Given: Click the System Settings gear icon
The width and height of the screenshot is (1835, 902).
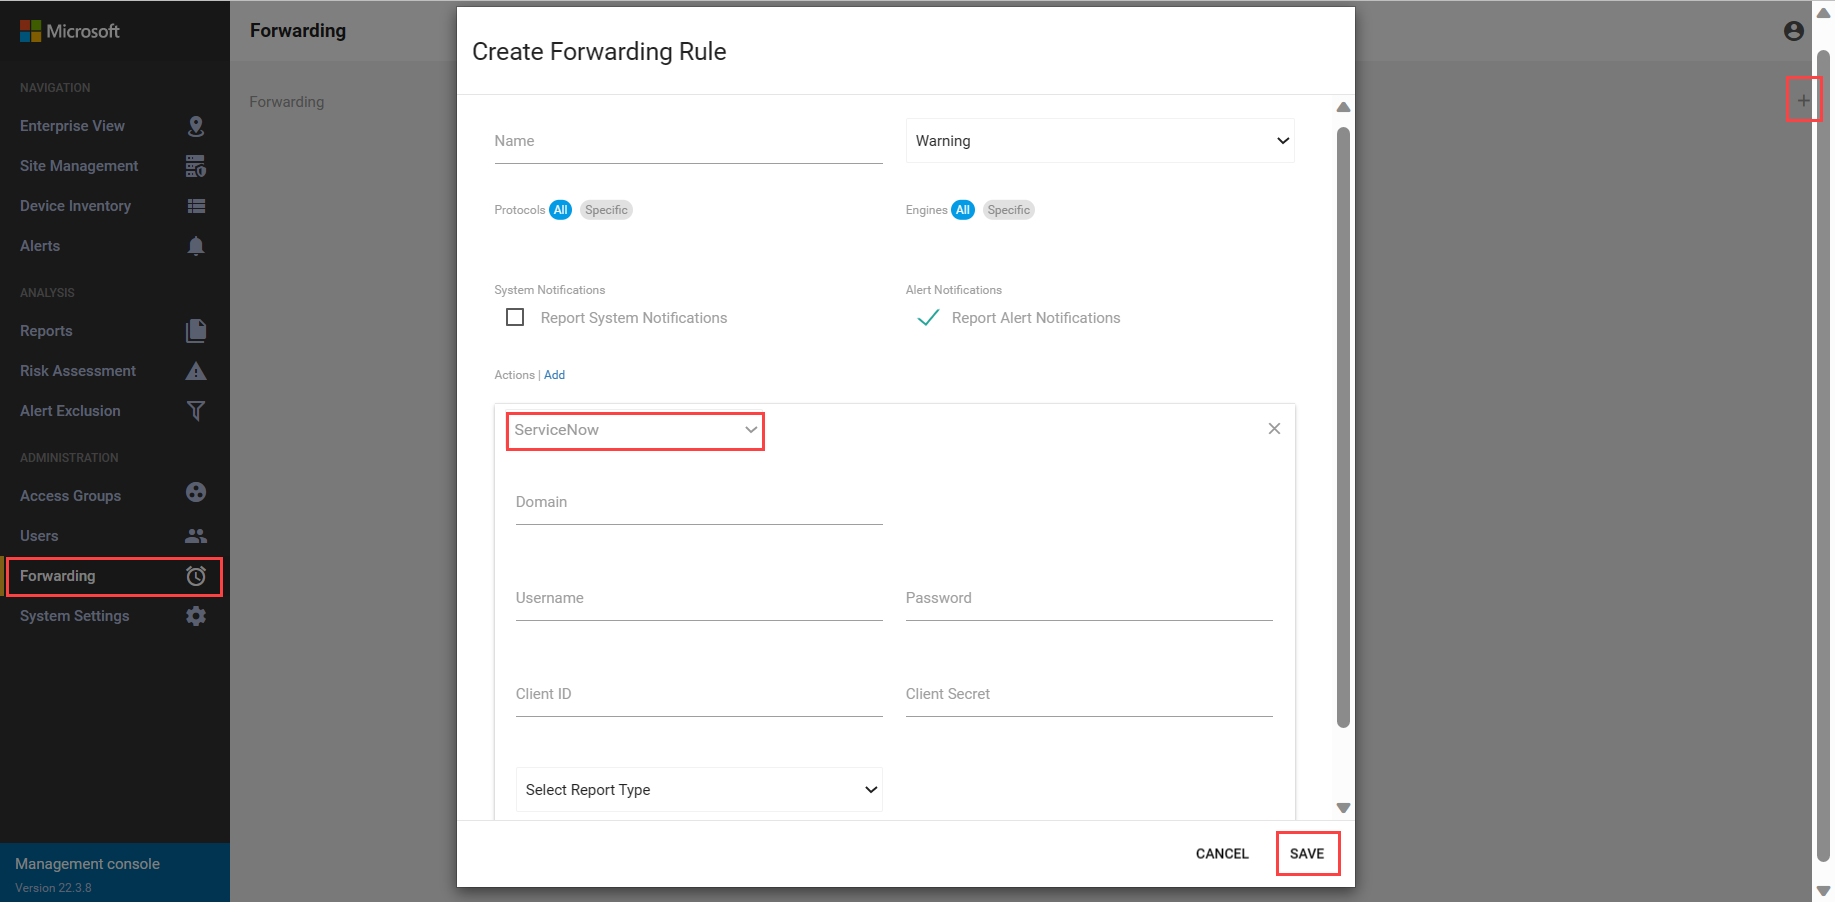Looking at the screenshot, I should pos(196,616).
